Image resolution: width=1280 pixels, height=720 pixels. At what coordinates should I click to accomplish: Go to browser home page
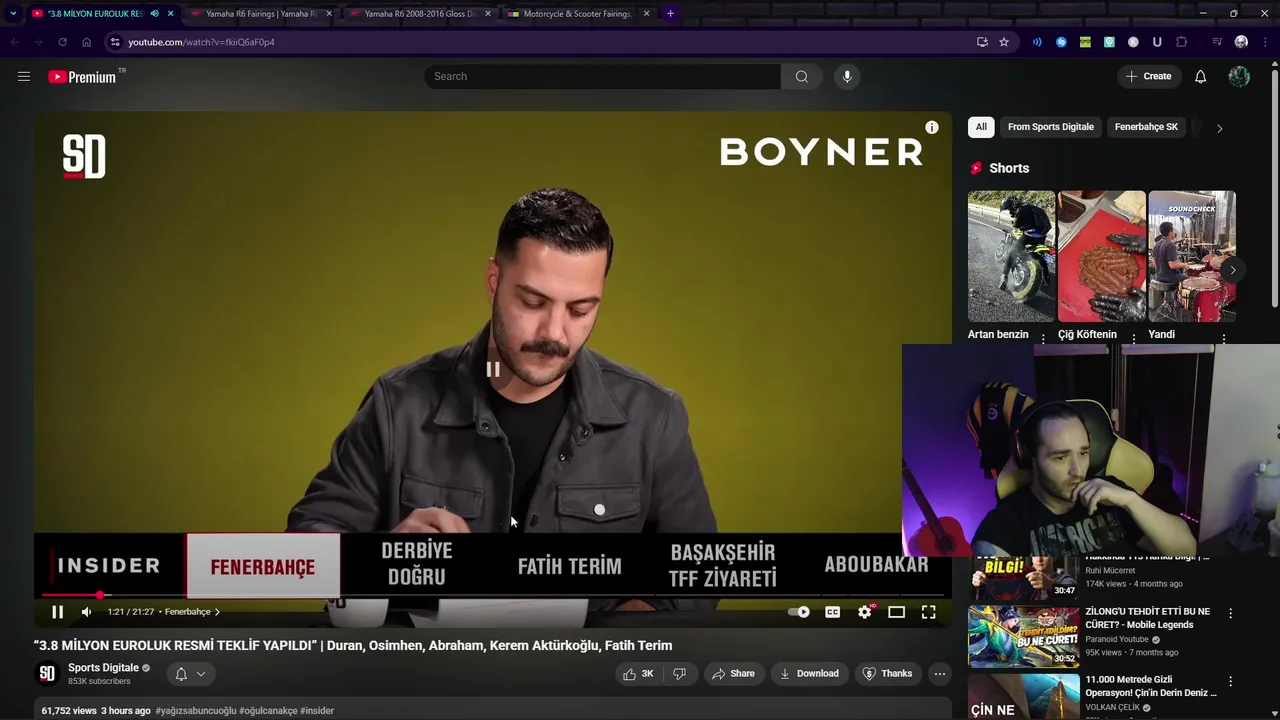coord(86,42)
